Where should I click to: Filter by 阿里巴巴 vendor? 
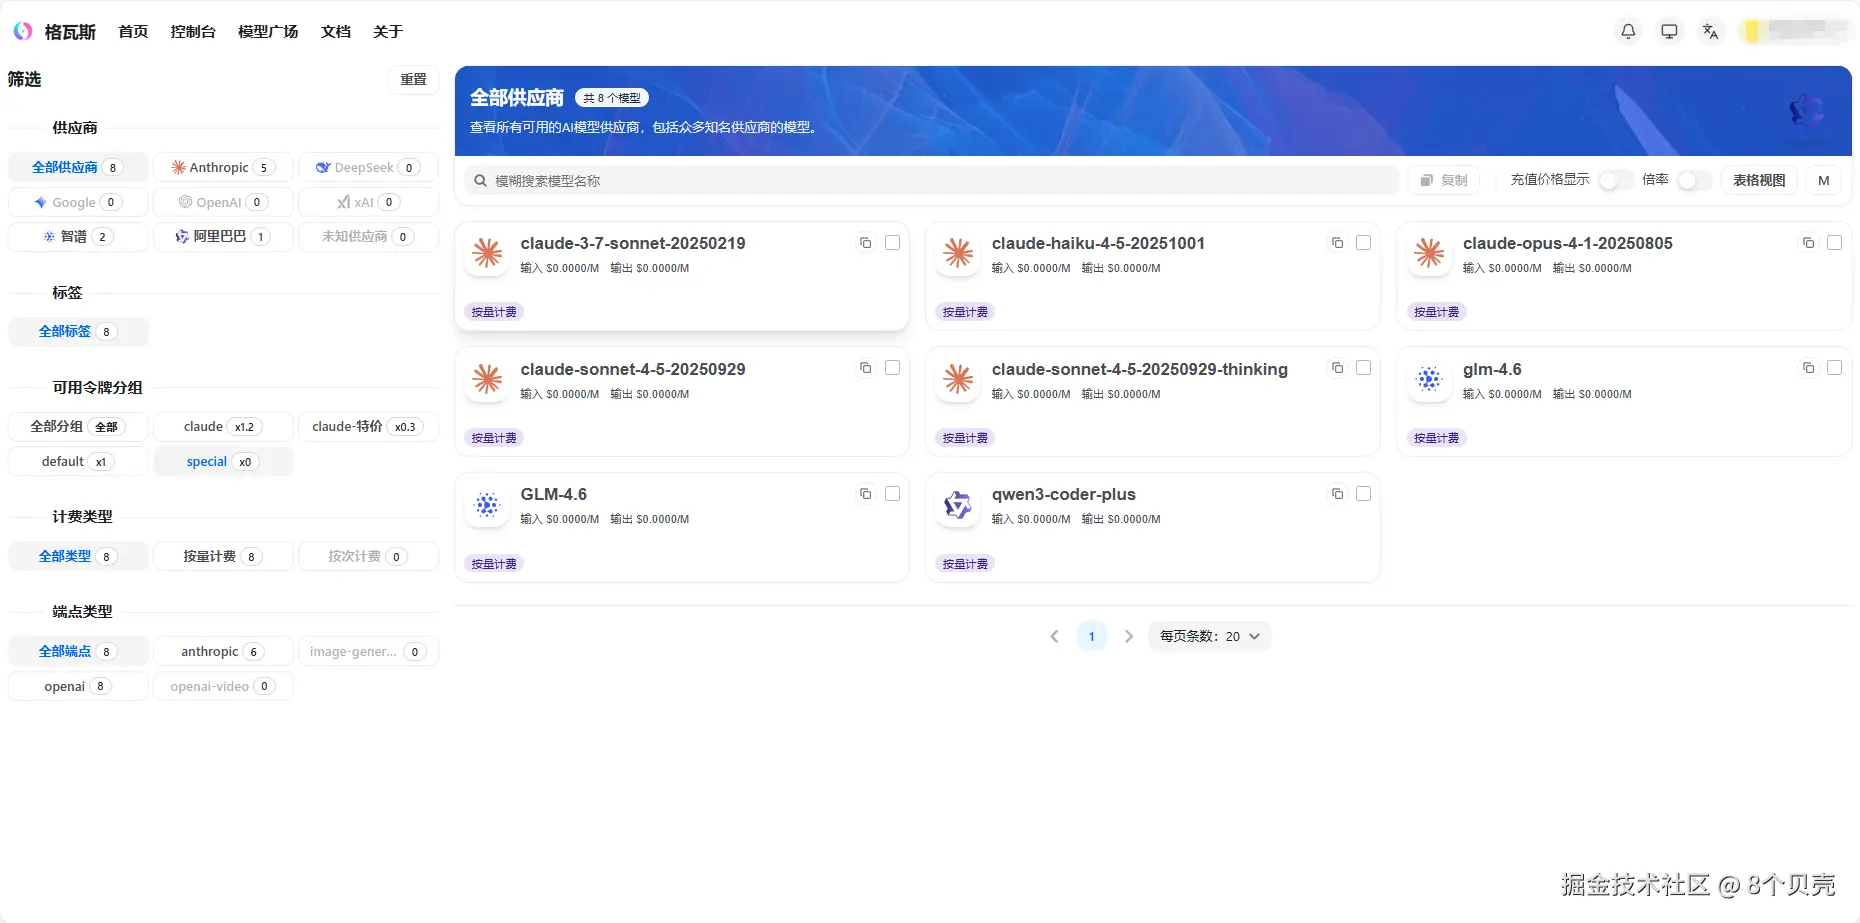[223, 236]
